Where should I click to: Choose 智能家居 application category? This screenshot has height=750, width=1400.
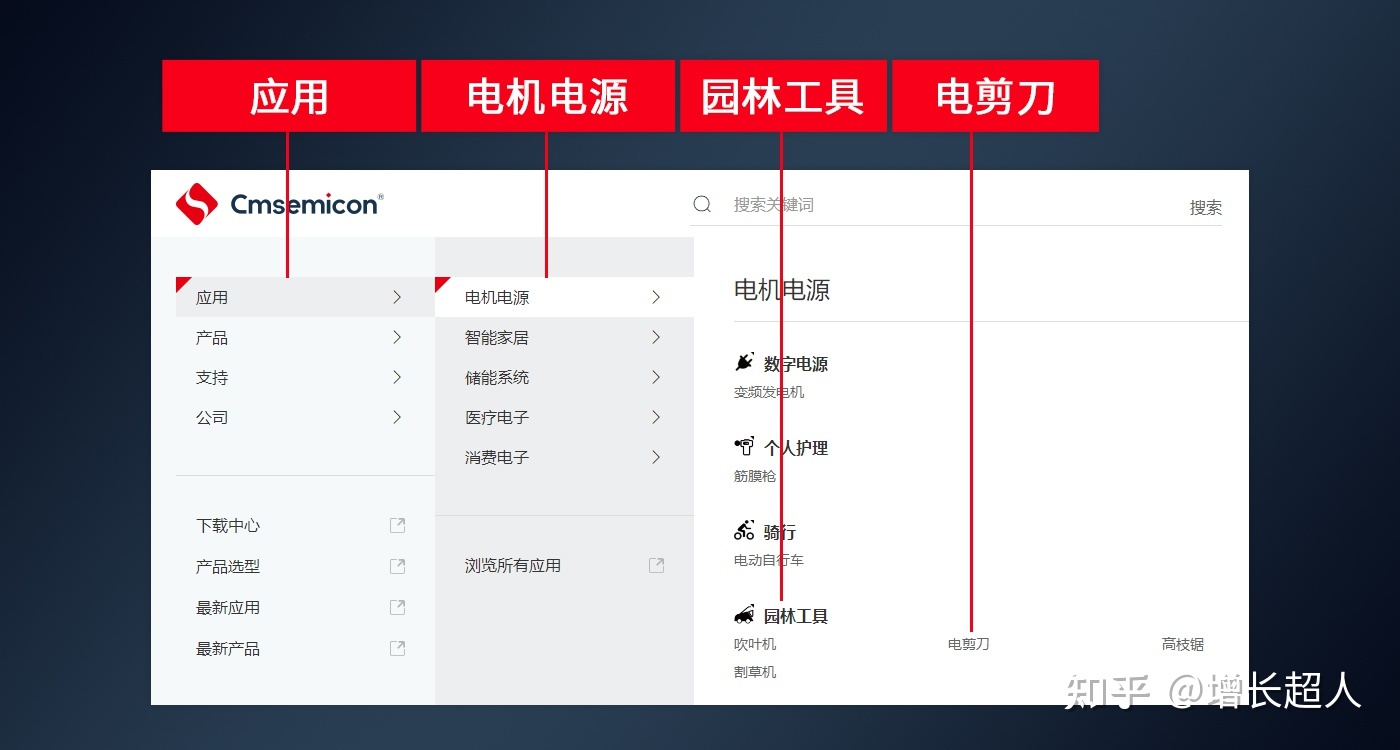[x=564, y=337]
